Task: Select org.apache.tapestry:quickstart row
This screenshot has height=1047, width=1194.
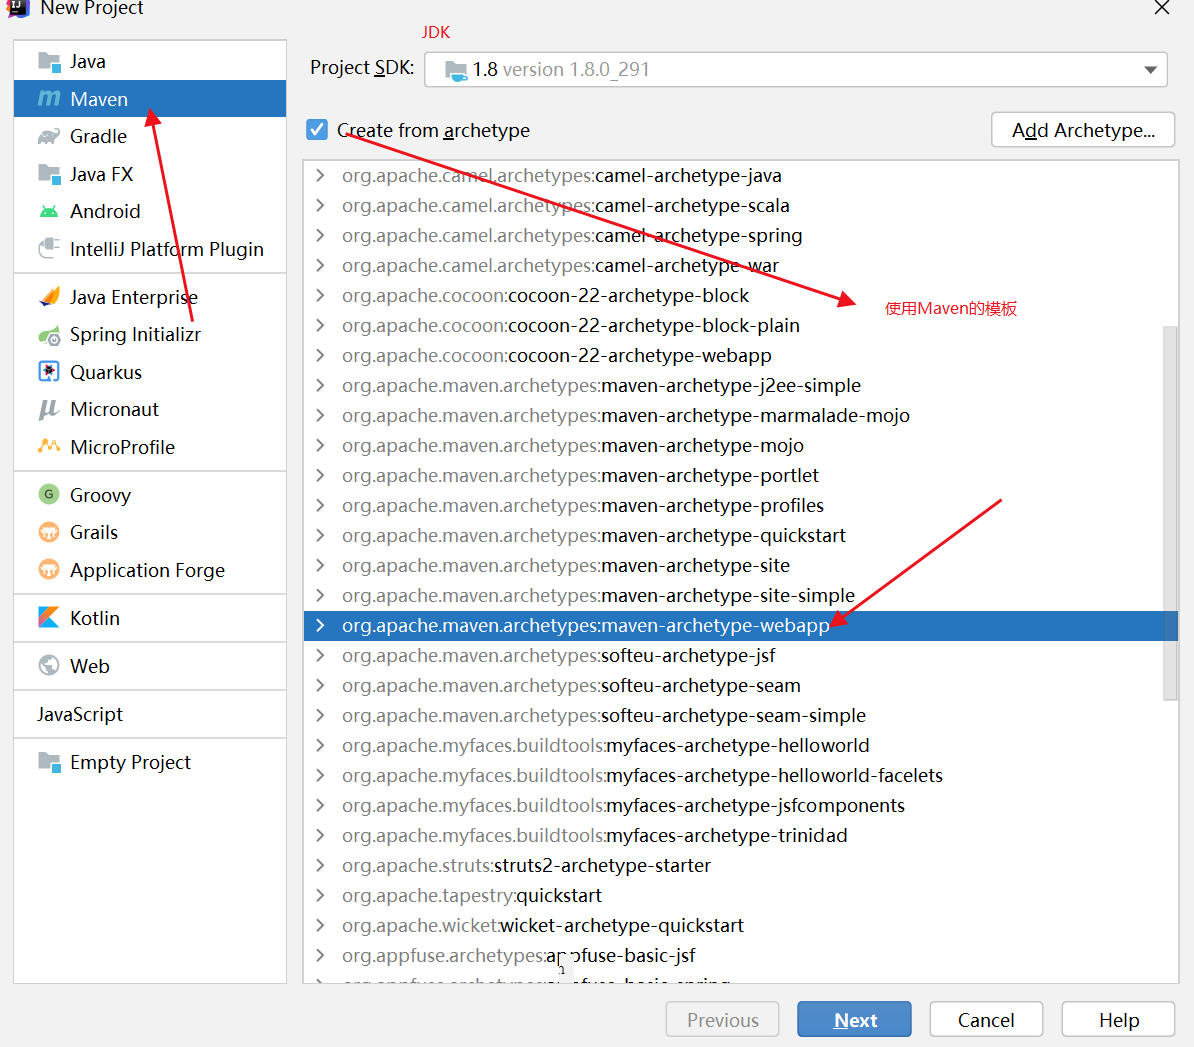Action: 741,895
